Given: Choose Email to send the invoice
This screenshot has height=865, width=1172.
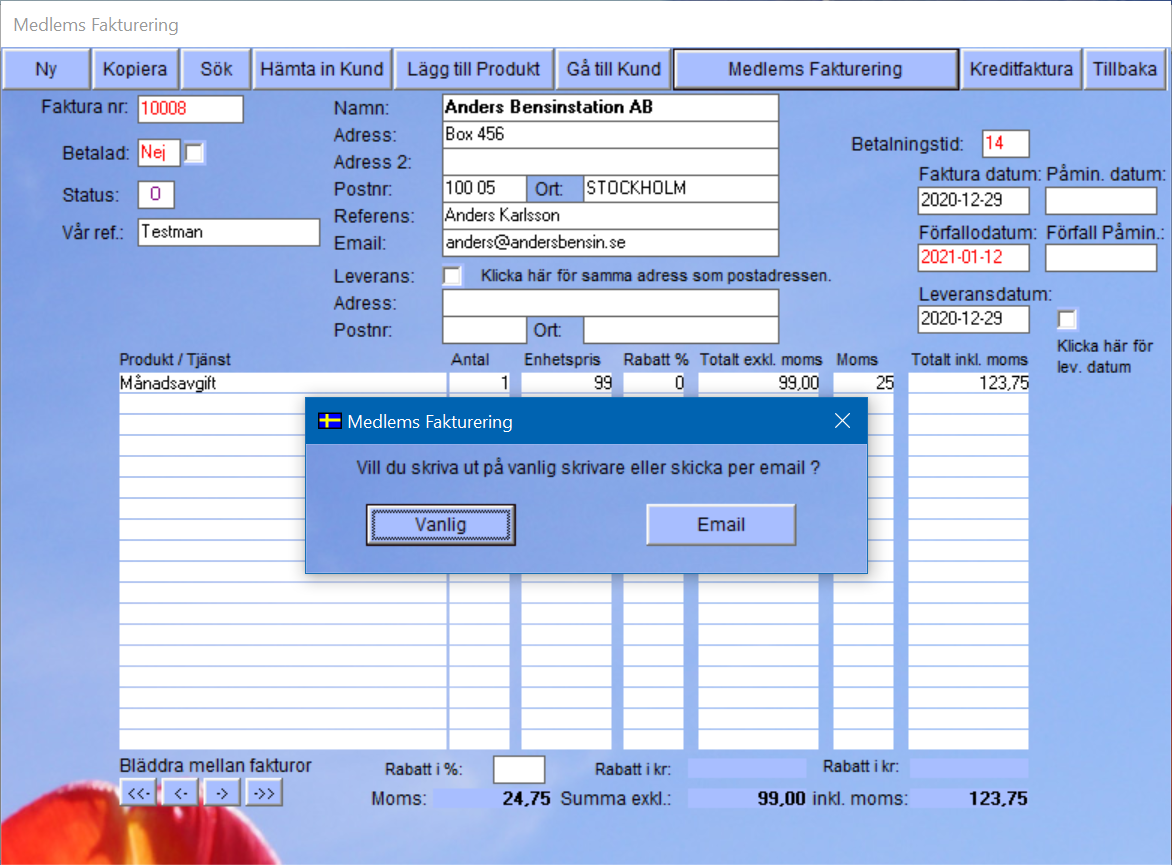Looking at the screenshot, I should (x=720, y=525).
